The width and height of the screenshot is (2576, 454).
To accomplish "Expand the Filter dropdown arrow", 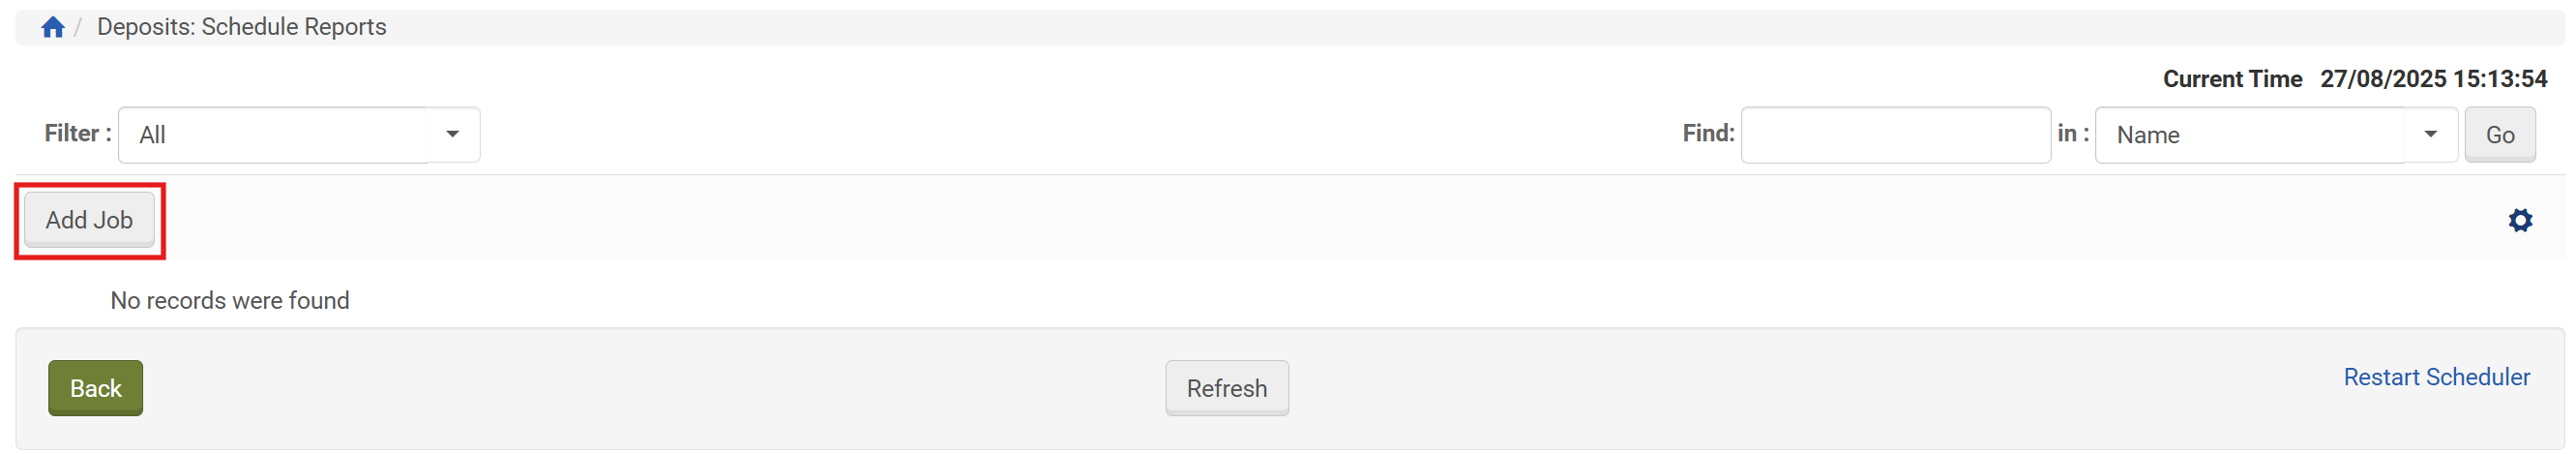I will (453, 135).
